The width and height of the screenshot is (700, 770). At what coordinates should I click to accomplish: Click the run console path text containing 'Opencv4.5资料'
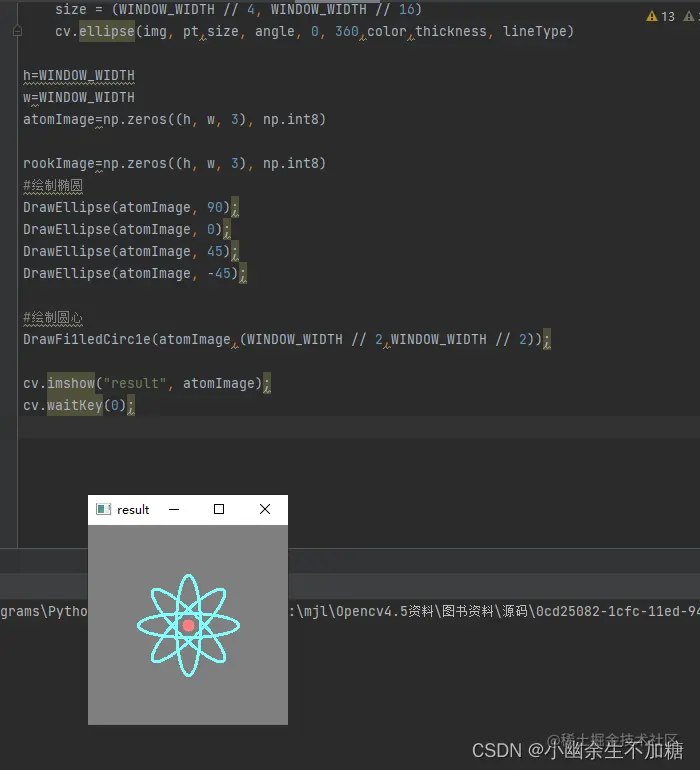[494, 611]
